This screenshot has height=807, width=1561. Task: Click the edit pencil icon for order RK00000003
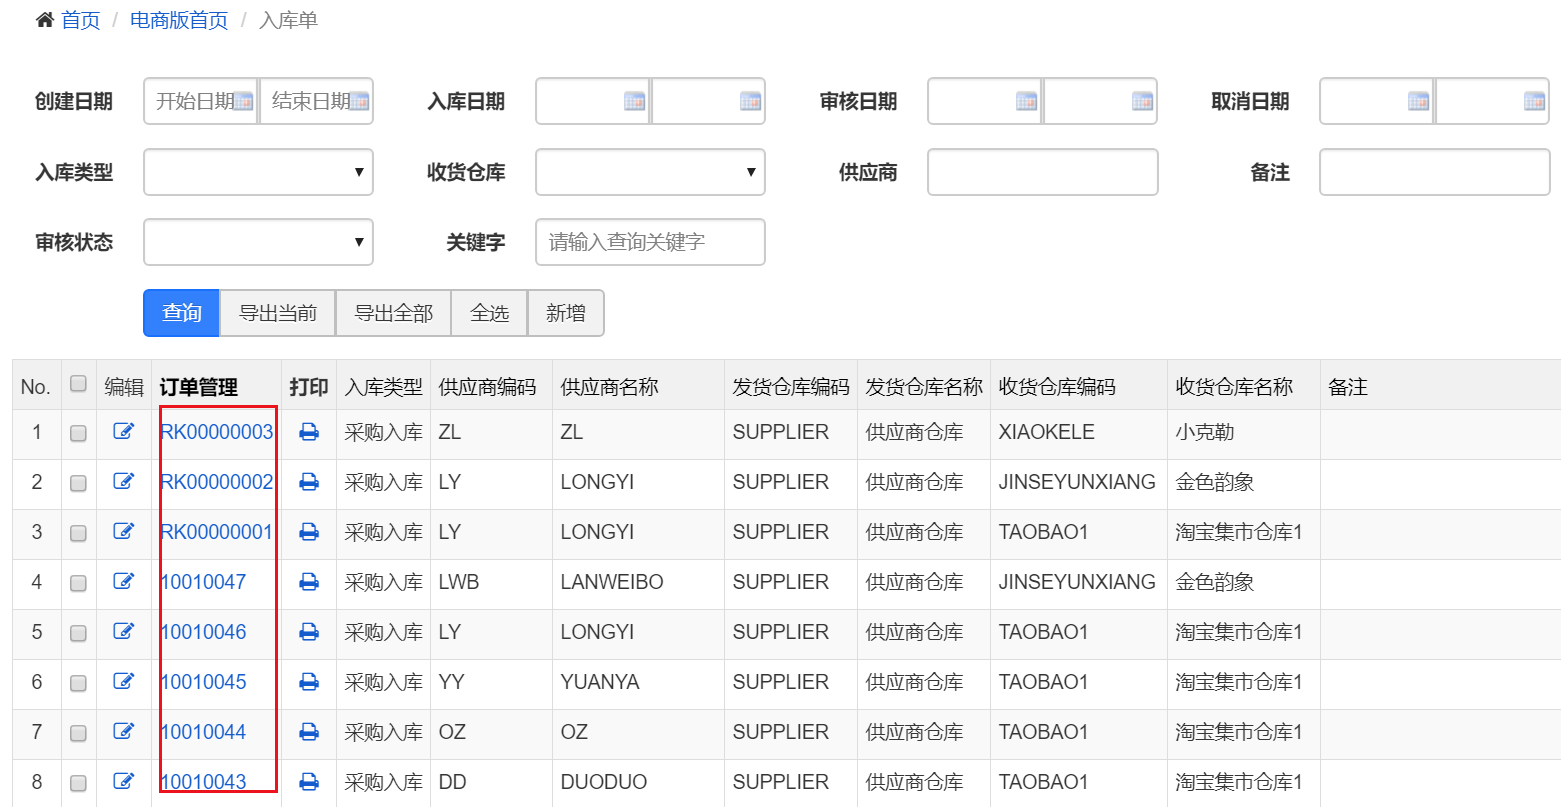(x=124, y=432)
